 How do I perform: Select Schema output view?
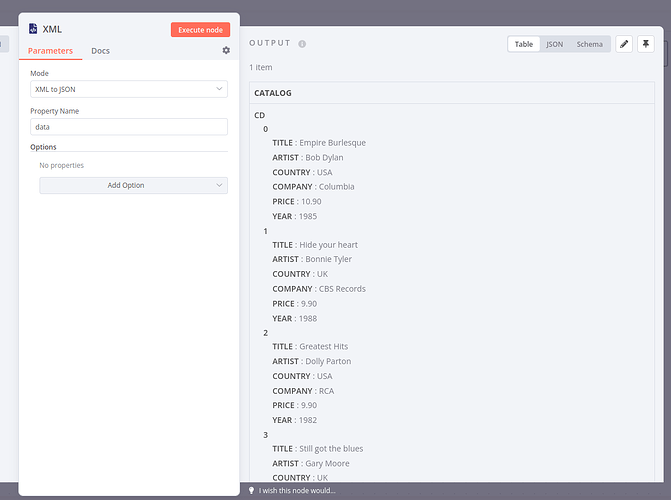(589, 44)
